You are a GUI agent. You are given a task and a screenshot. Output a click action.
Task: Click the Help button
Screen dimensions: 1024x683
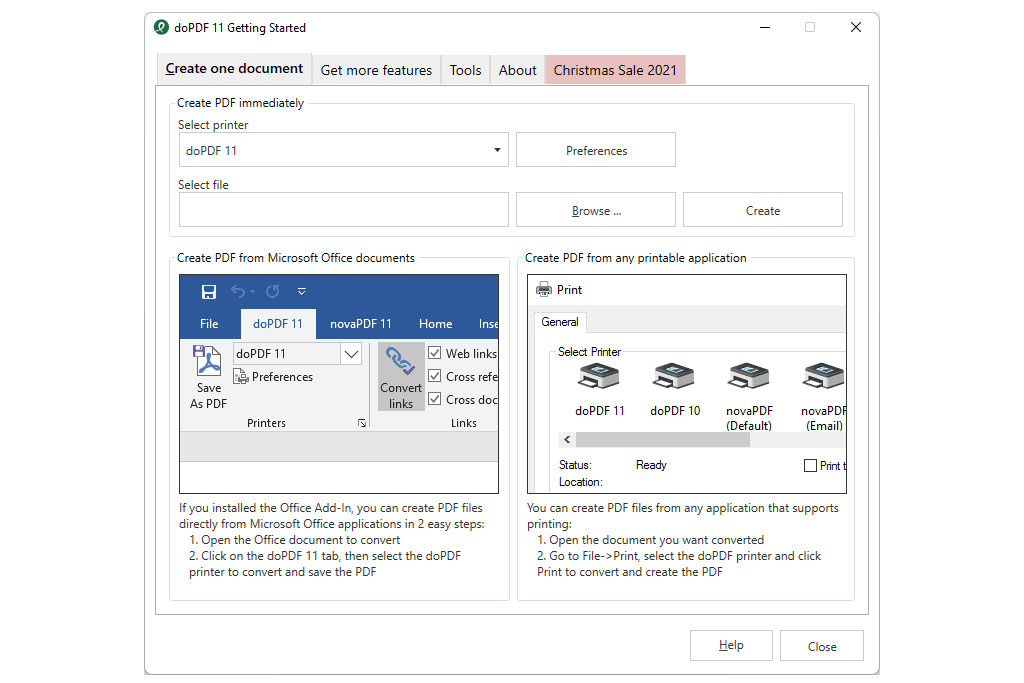click(731, 645)
